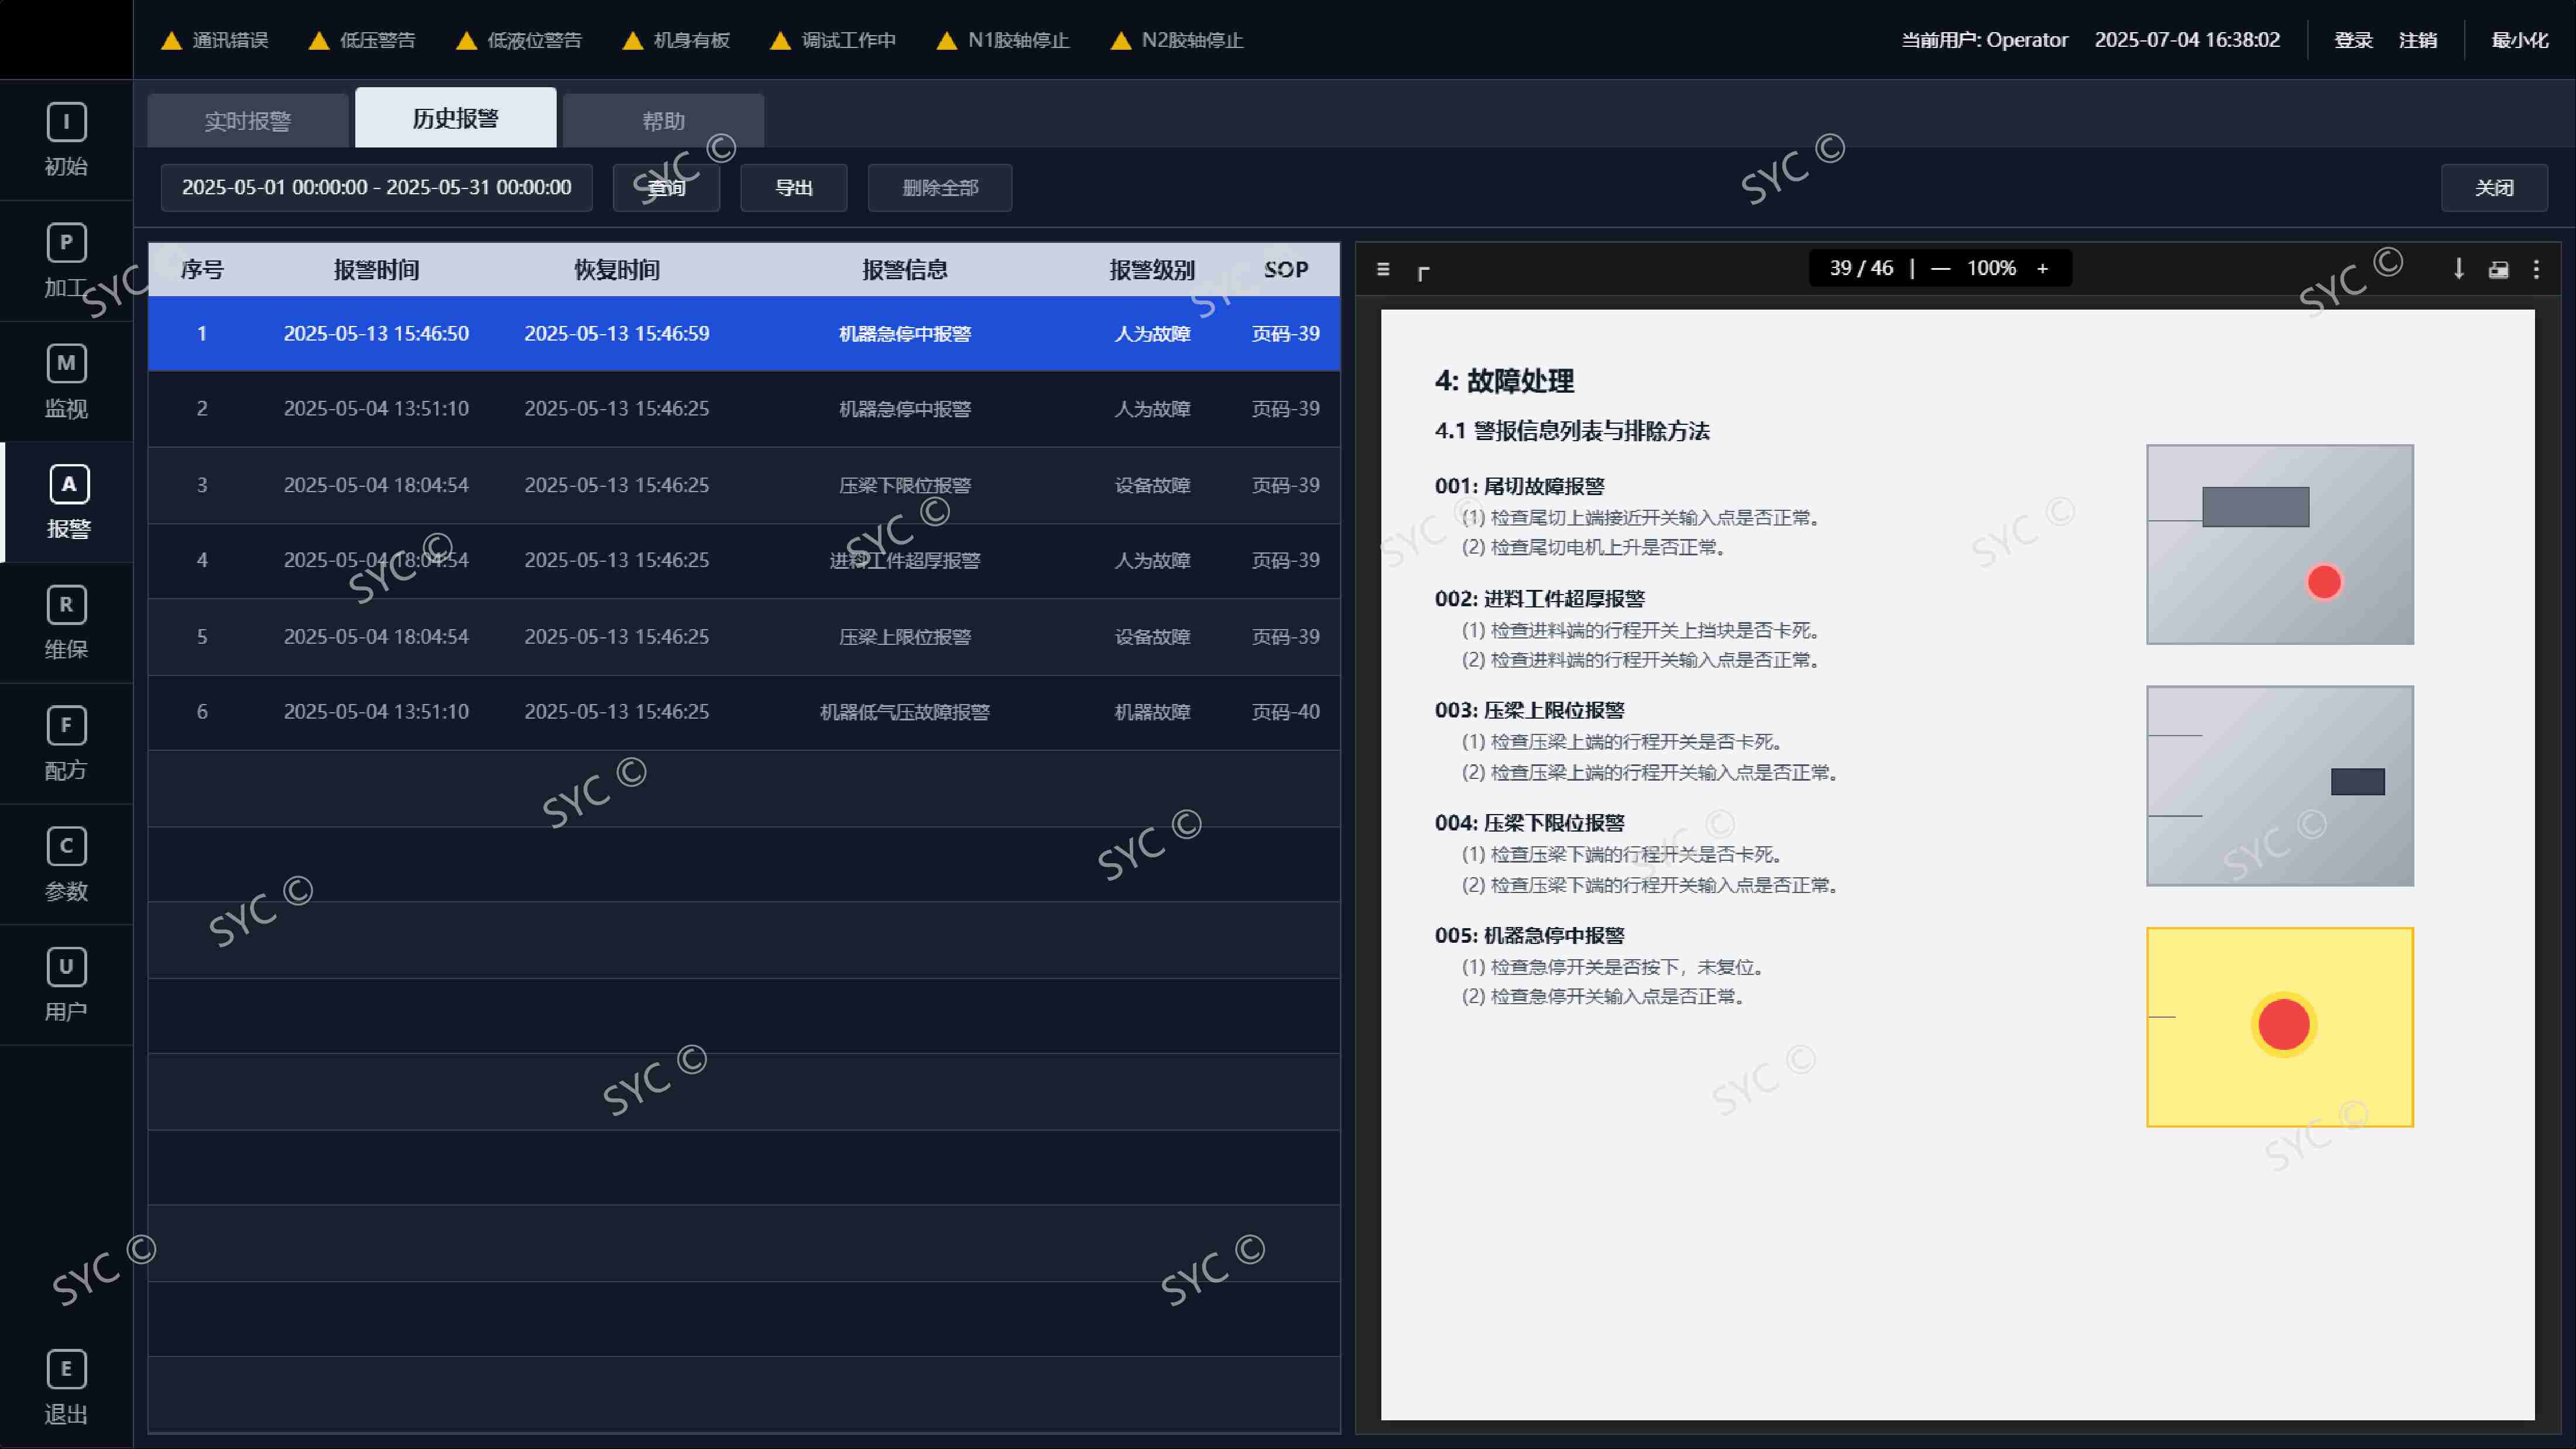The image size is (2576, 1449).
Task: Open the 用户 user icon
Action: pos(66,967)
